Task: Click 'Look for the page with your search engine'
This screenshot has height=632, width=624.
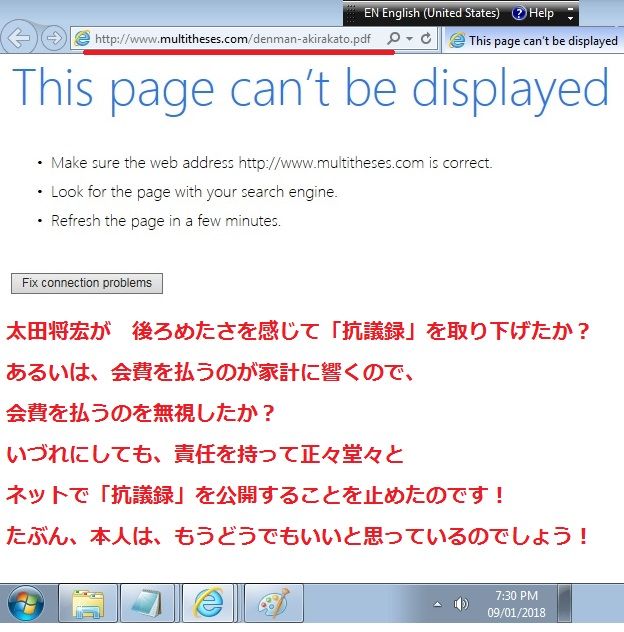Action: [194, 192]
